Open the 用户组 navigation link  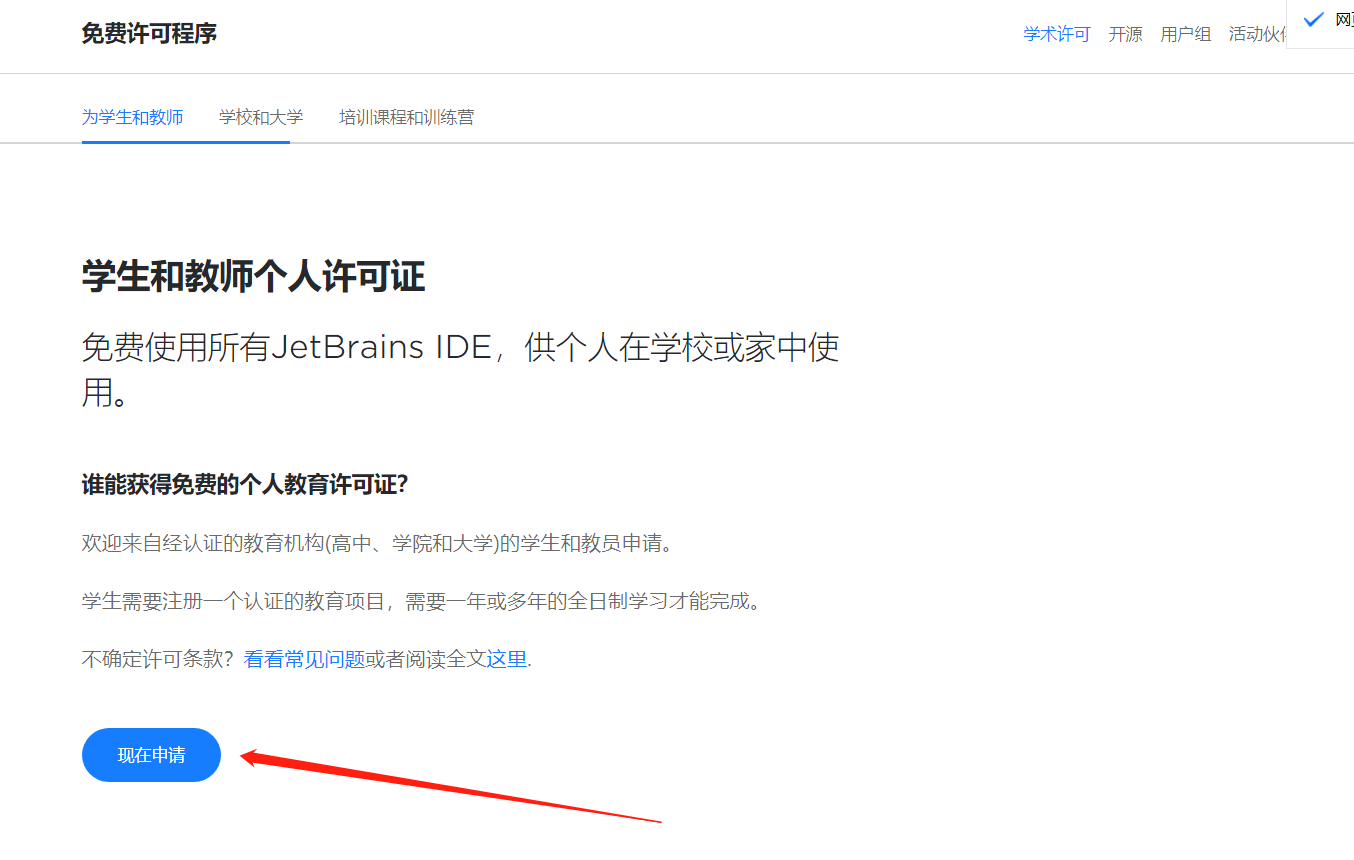(x=1185, y=33)
